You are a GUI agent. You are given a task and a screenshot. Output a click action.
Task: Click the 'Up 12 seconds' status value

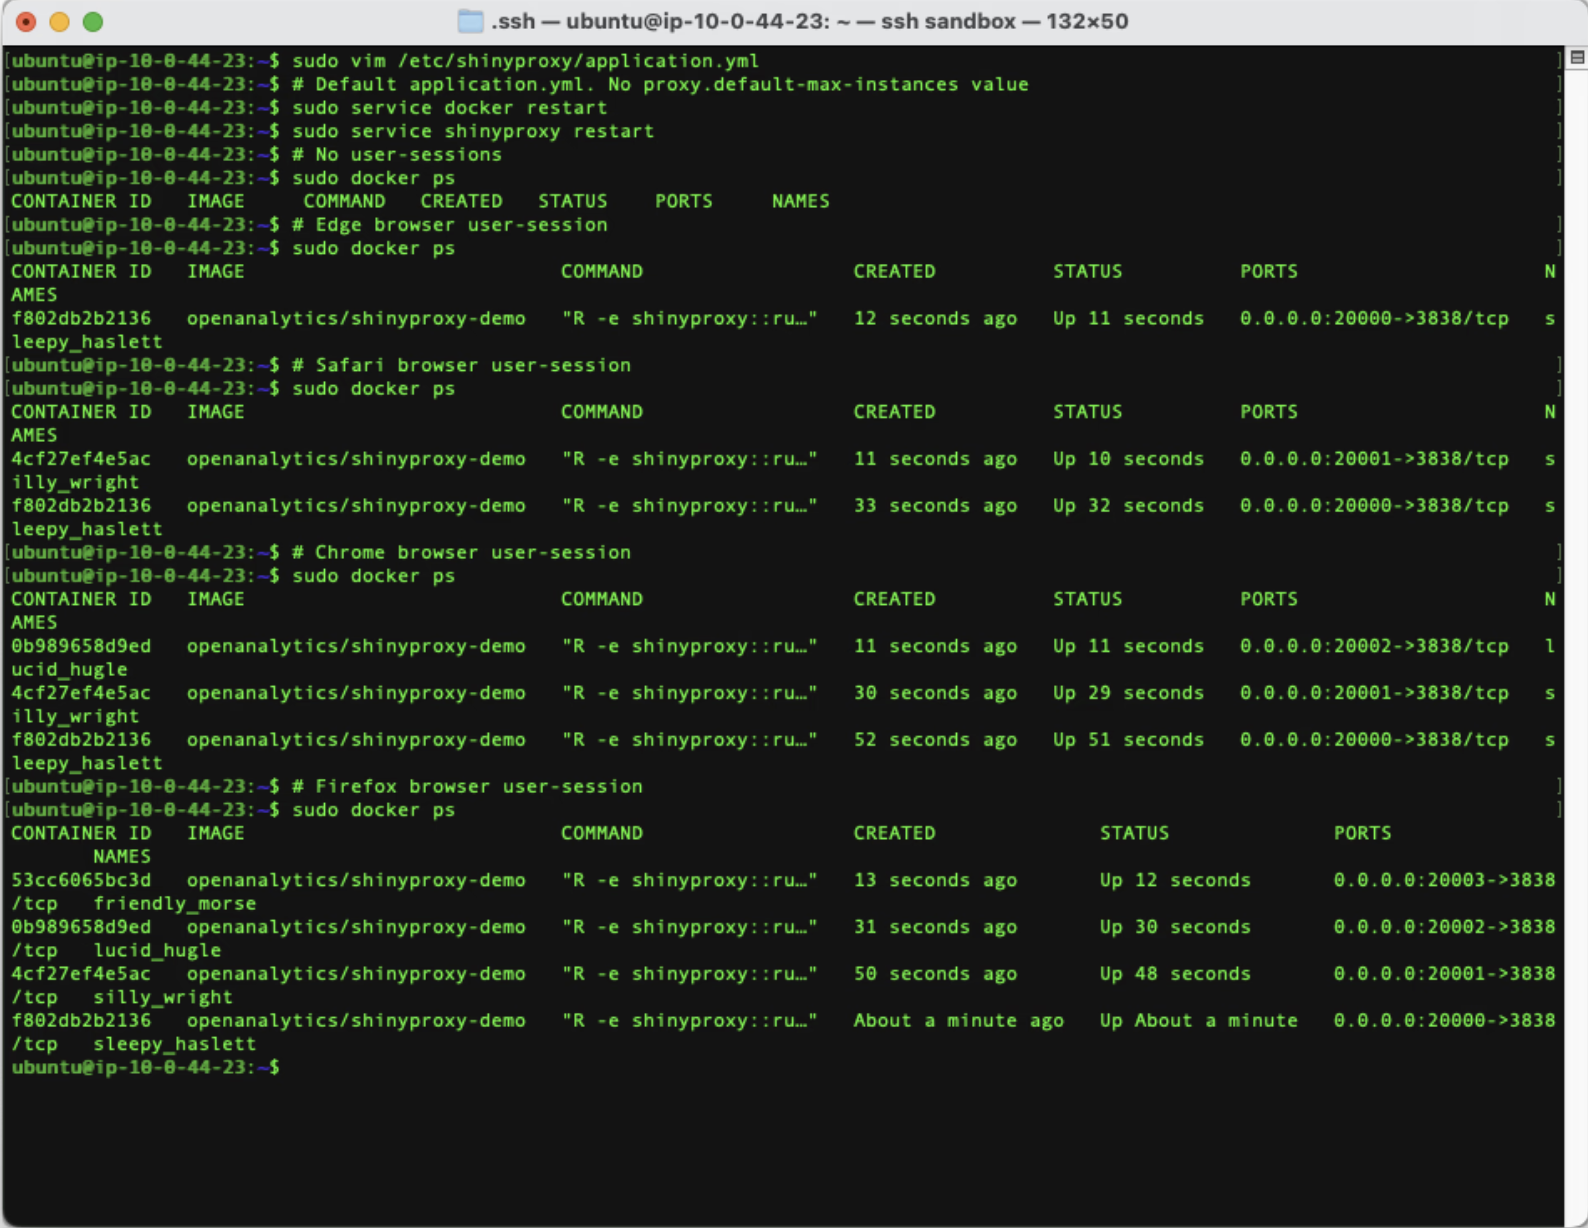coord(1175,880)
